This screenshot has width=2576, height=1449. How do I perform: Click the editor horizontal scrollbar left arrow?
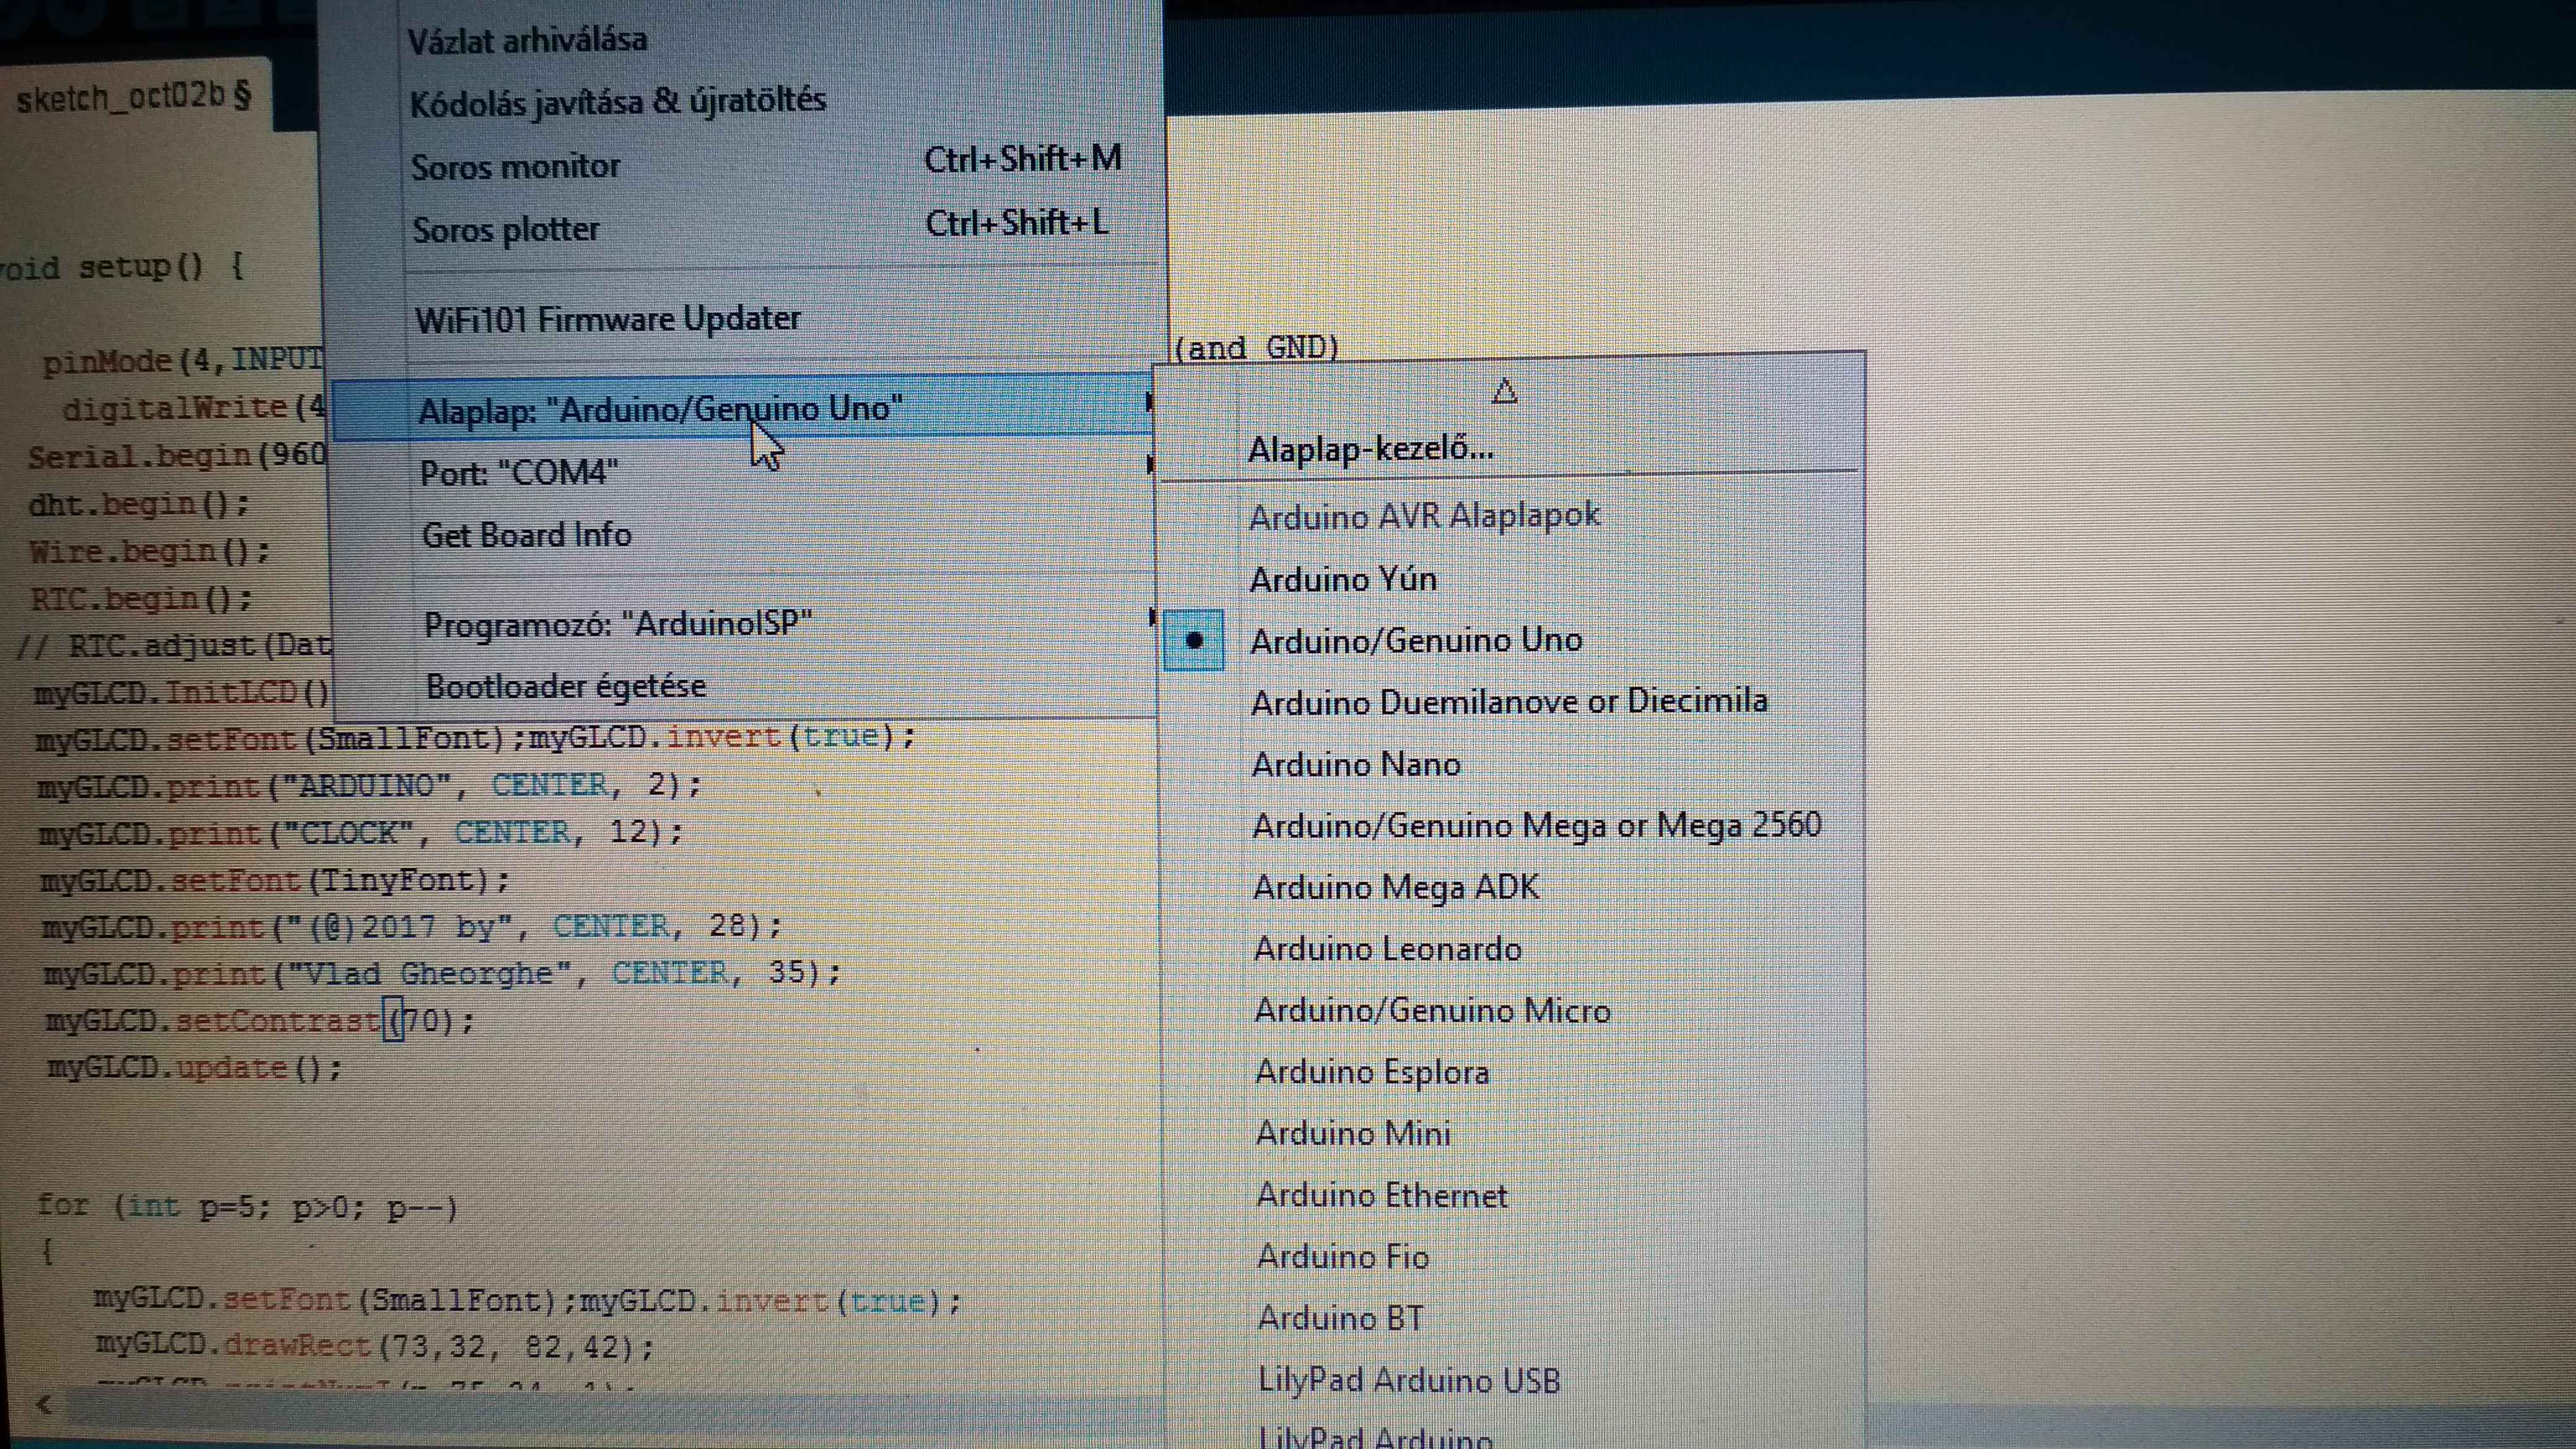pyautogui.click(x=44, y=1405)
